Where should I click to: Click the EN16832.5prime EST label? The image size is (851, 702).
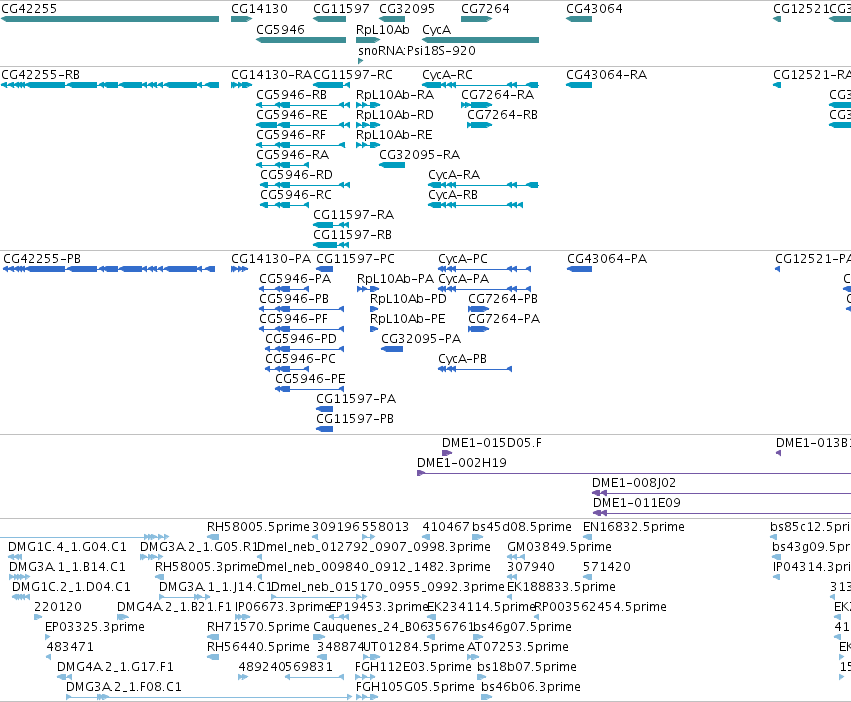pyautogui.click(x=634, y=527)
